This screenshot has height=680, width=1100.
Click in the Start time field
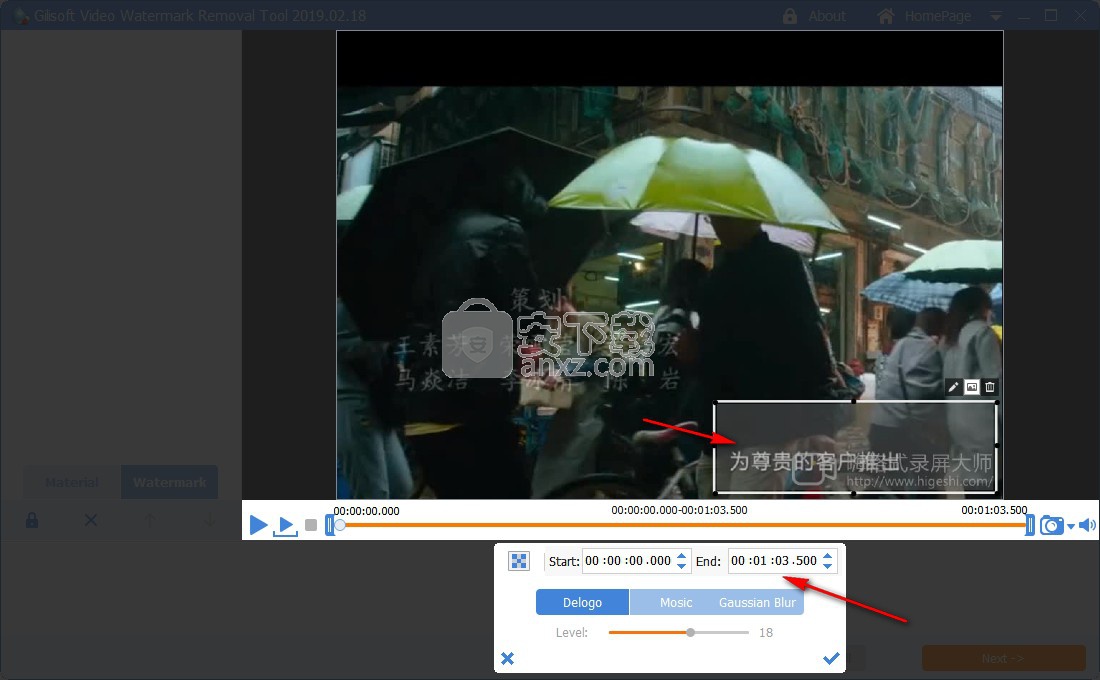click(x=628, y=561)
